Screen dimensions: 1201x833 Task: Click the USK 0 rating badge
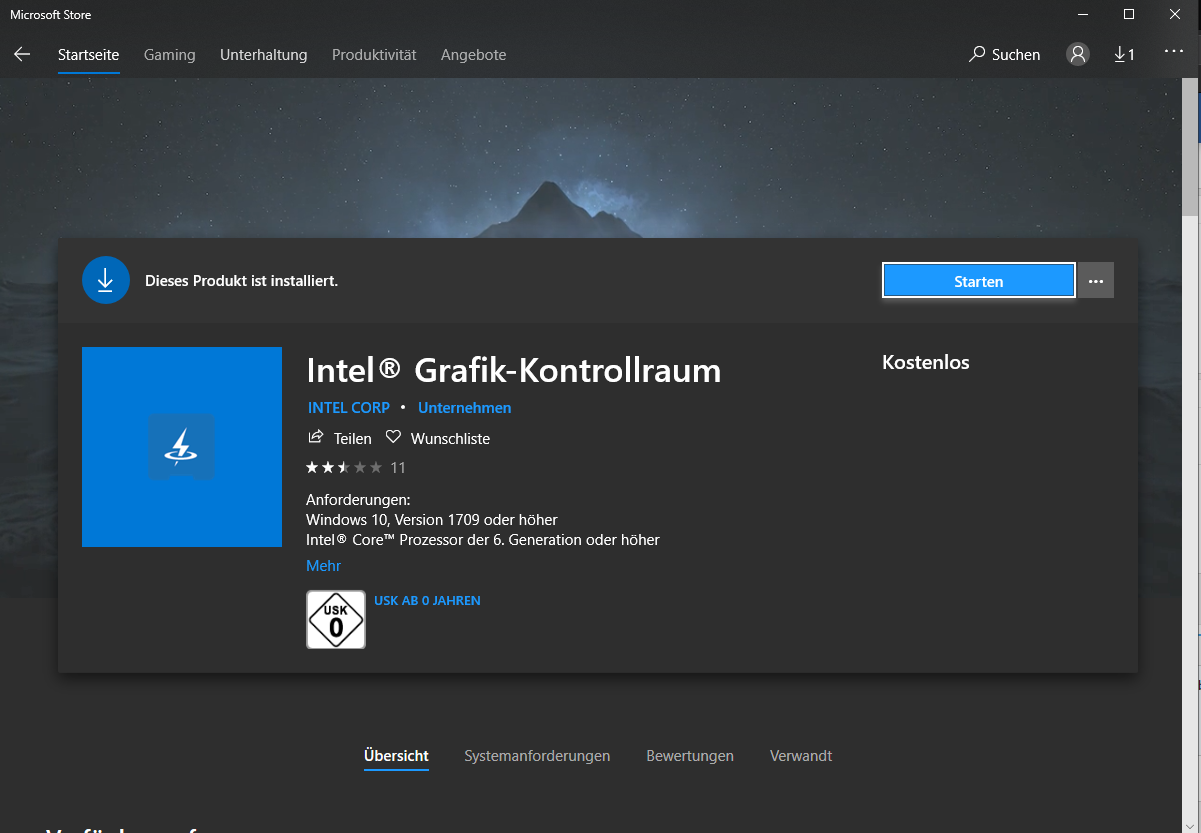336,620
